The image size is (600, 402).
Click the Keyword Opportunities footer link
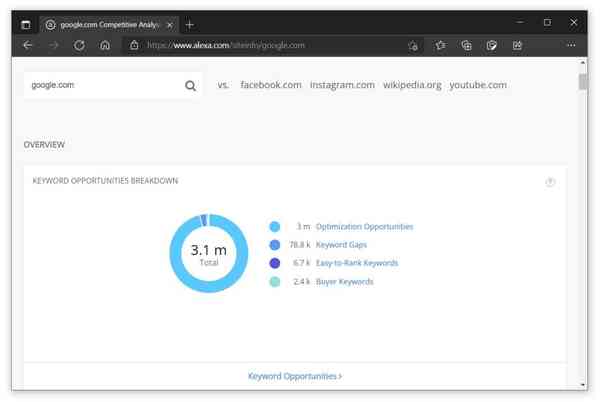[x=295, y=376]
